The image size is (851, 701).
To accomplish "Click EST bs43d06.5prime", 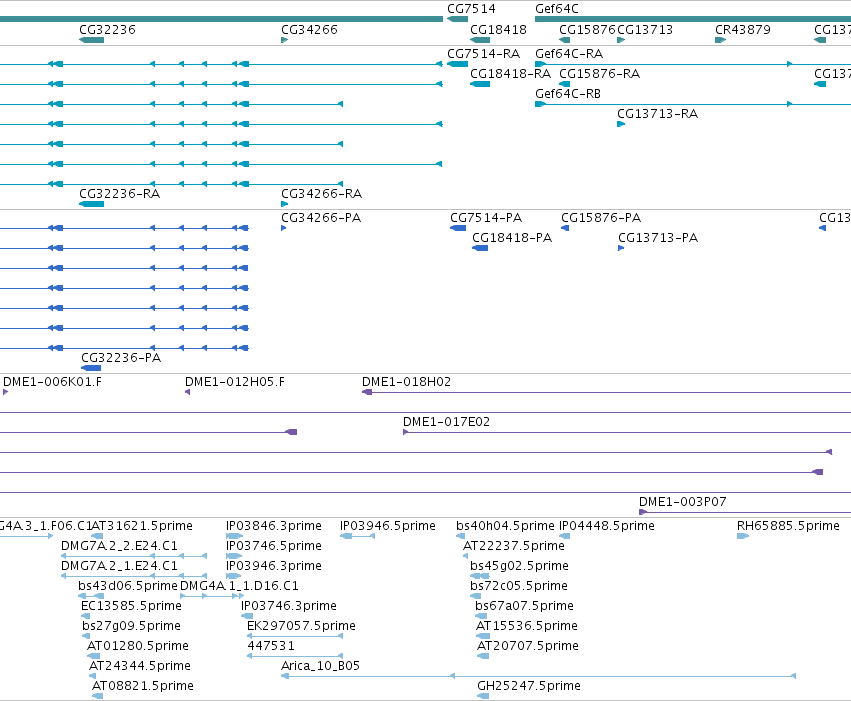I will pyautogui.click(x=128, y=586).
